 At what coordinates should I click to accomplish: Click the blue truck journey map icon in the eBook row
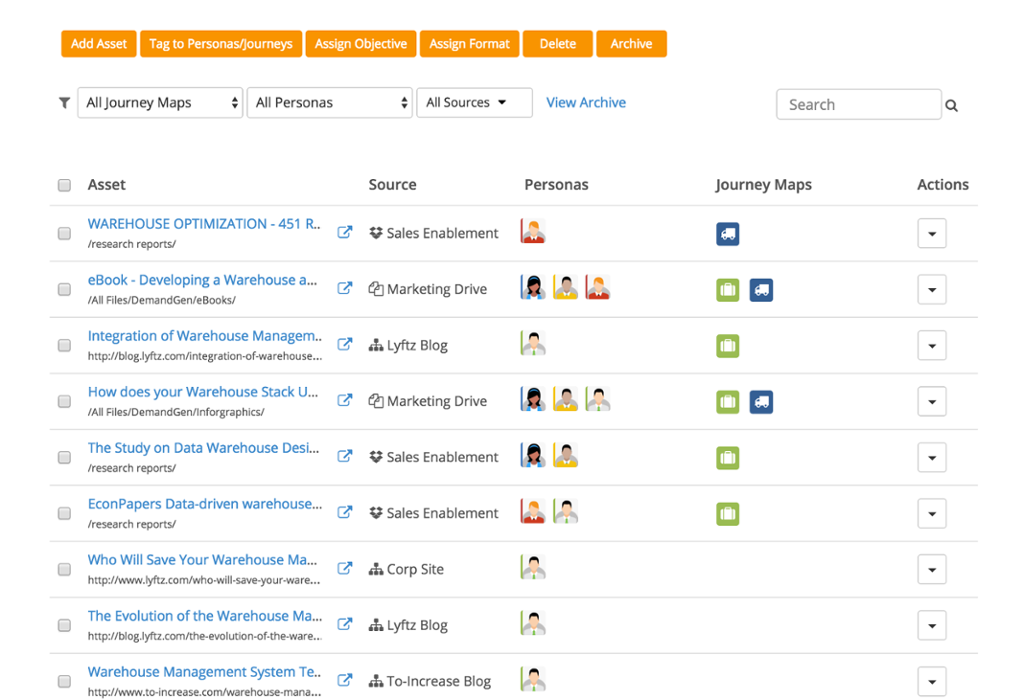coord(761,290)
